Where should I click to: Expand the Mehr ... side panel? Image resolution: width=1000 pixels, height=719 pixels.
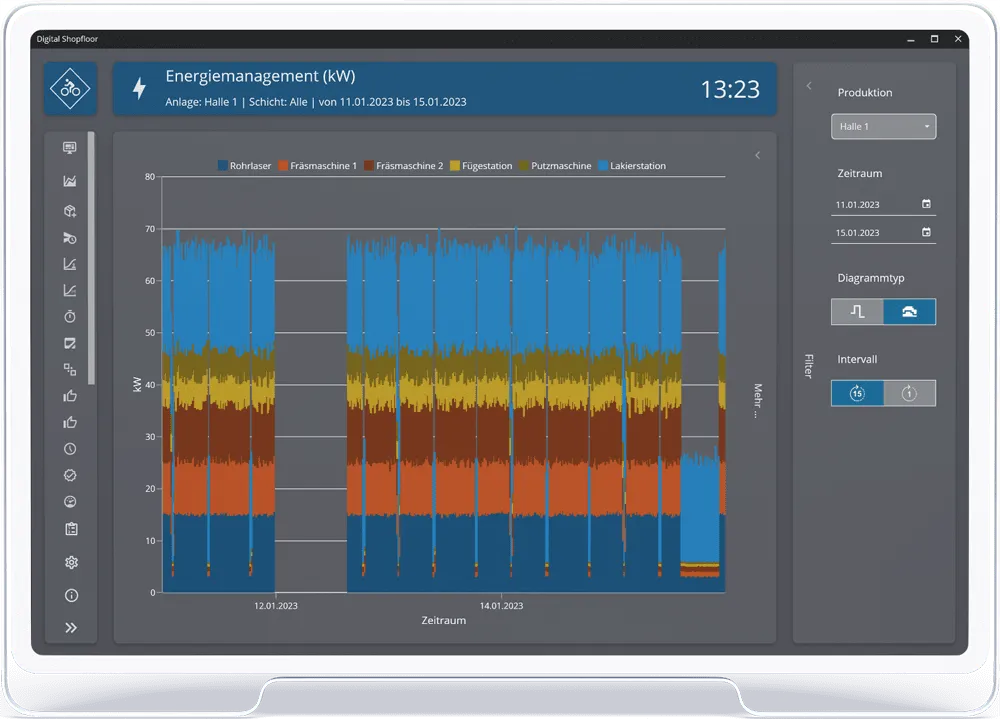coord(758,400)
